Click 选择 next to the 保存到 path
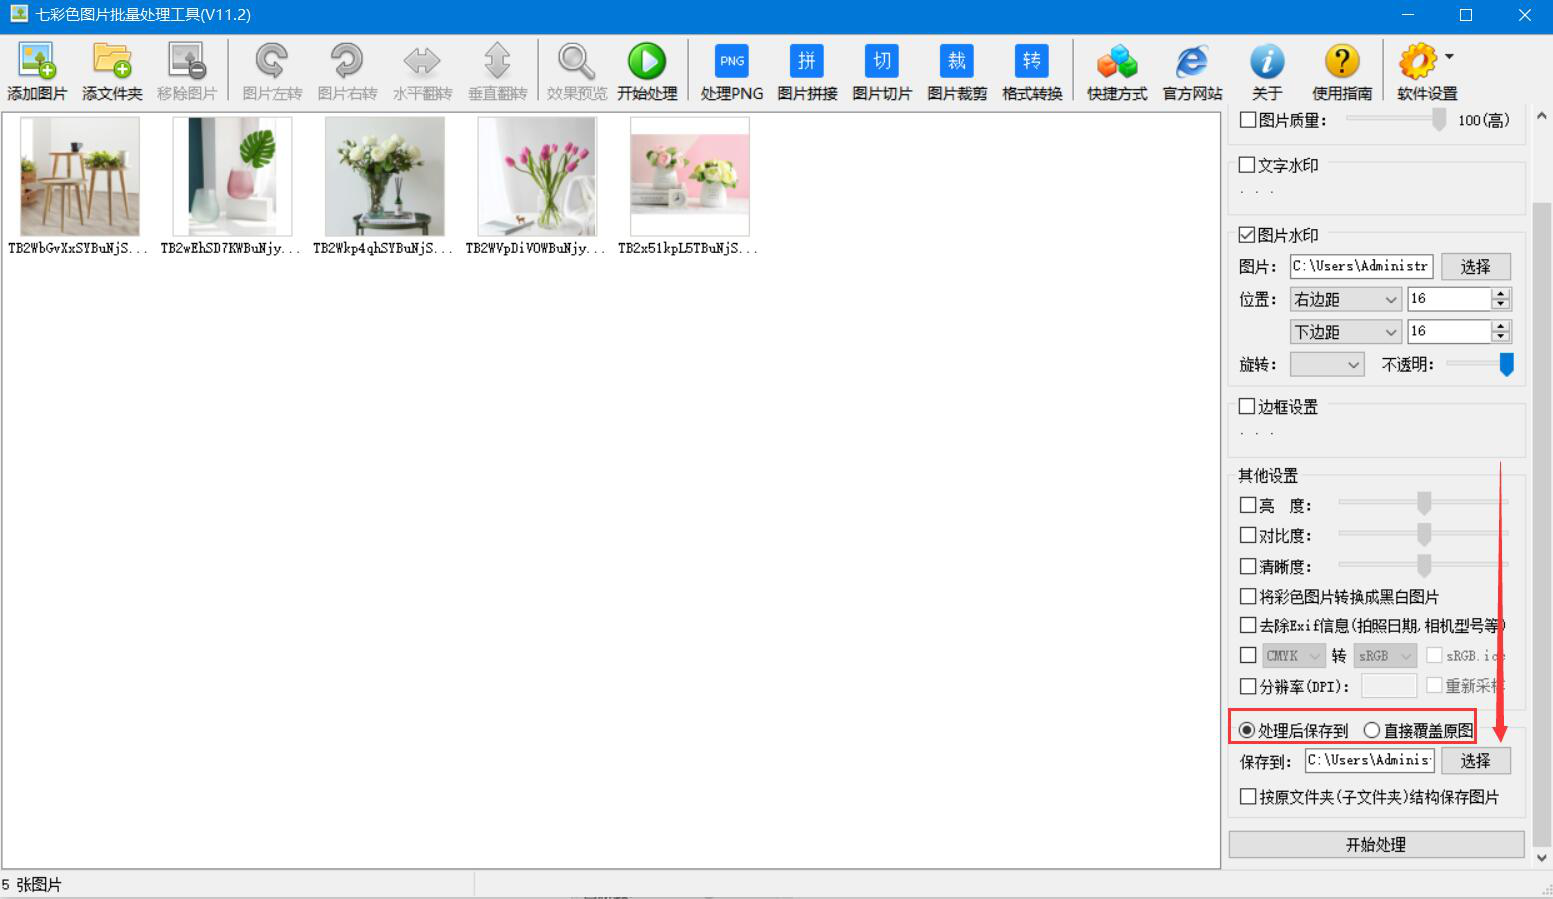This screenshot has height=899, width=1553. (x=1475, y=761)
